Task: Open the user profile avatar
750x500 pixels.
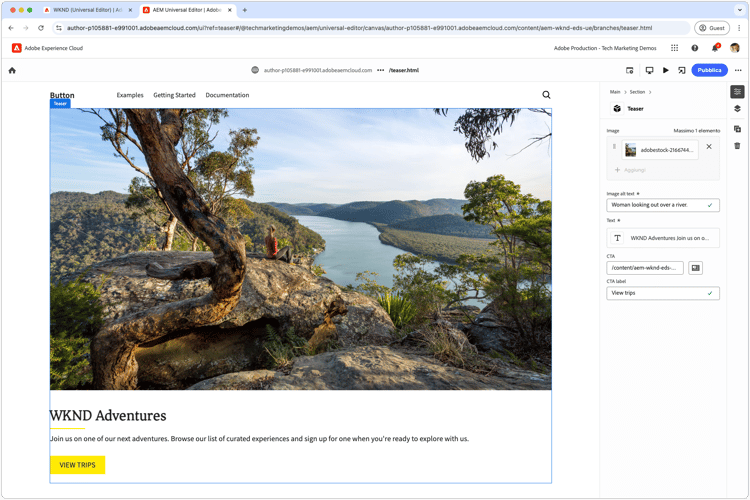Action: click(735, 48)
